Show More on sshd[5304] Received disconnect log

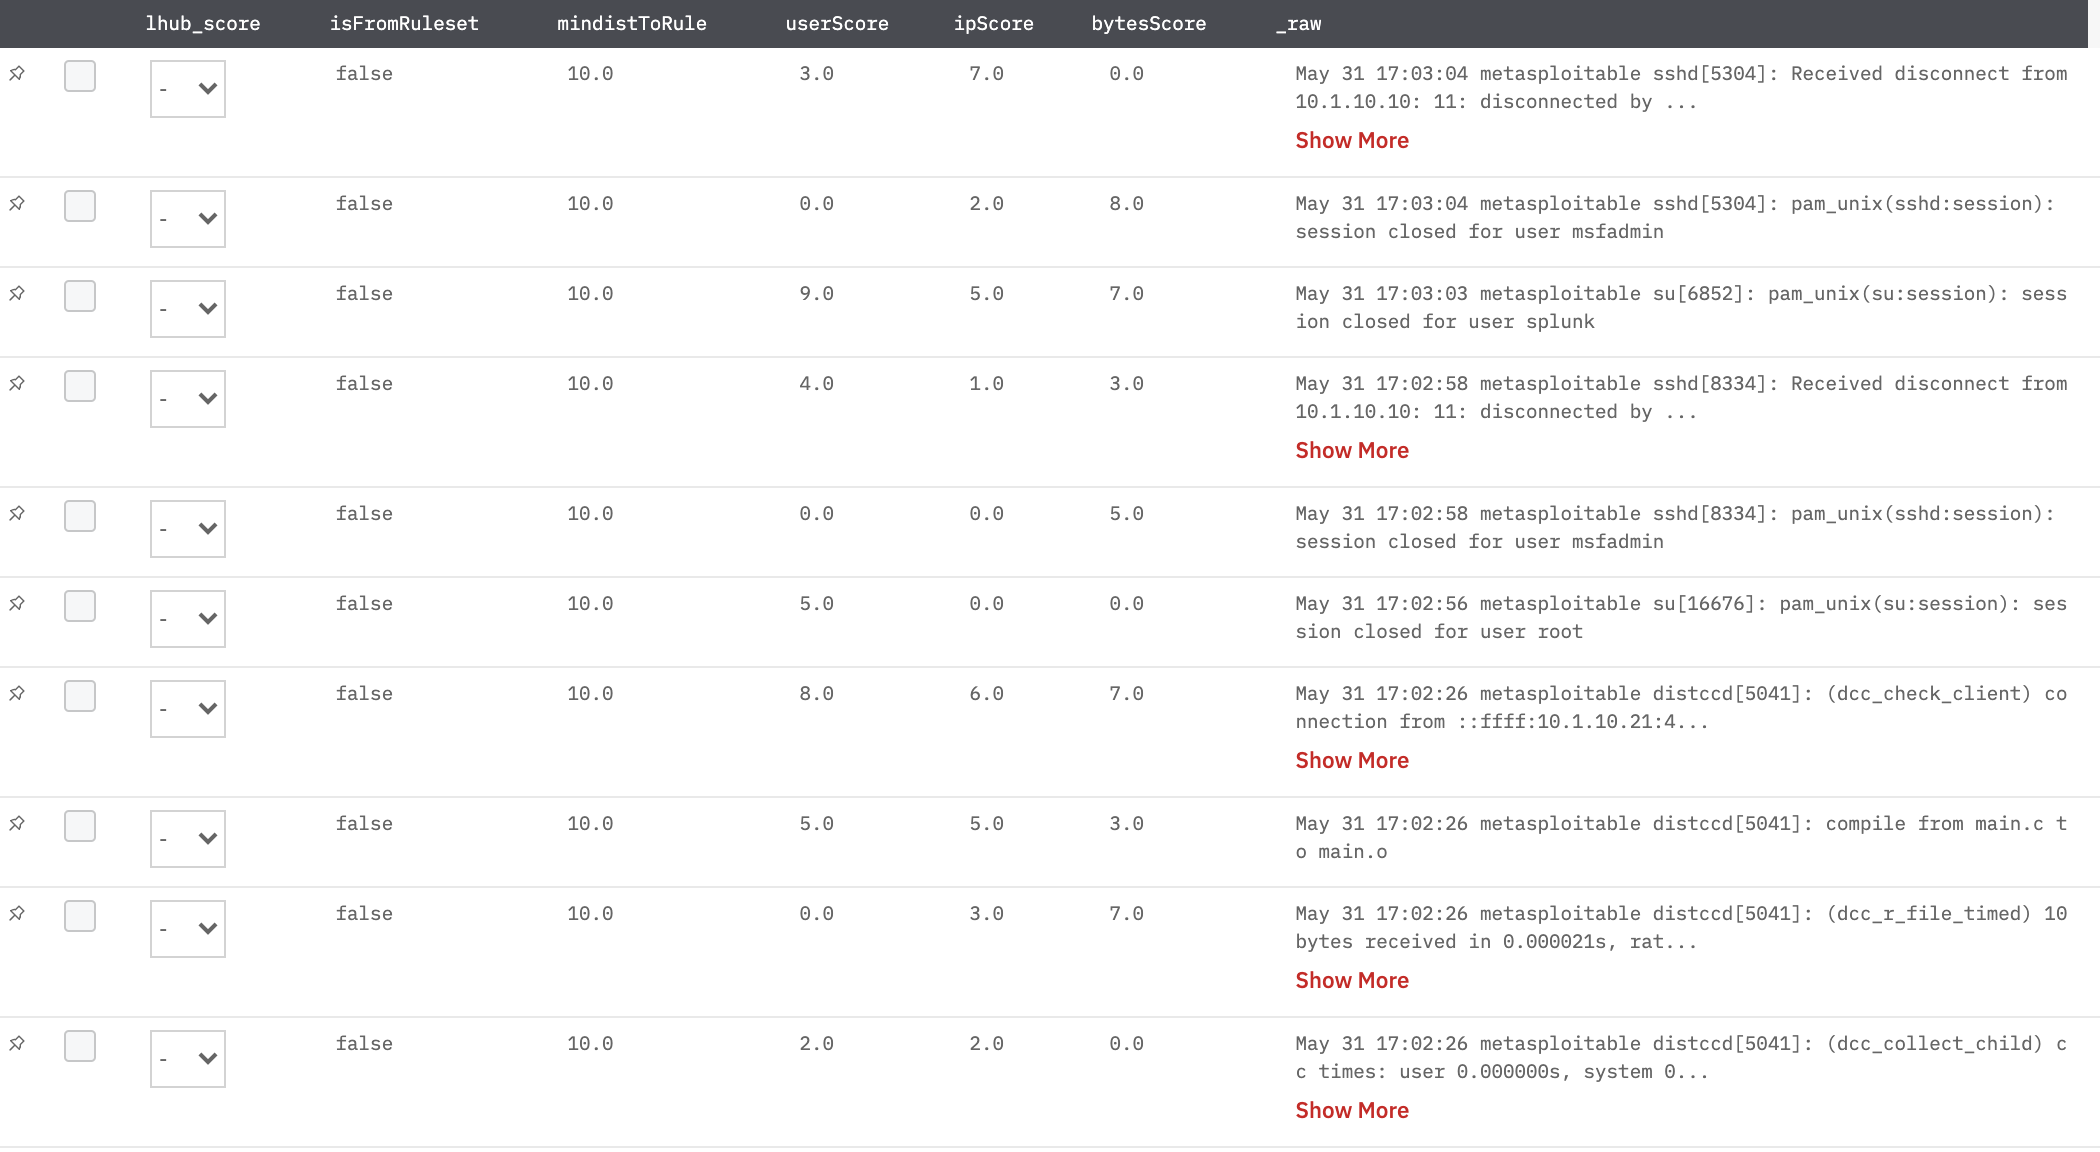[x=1352, y=141]
